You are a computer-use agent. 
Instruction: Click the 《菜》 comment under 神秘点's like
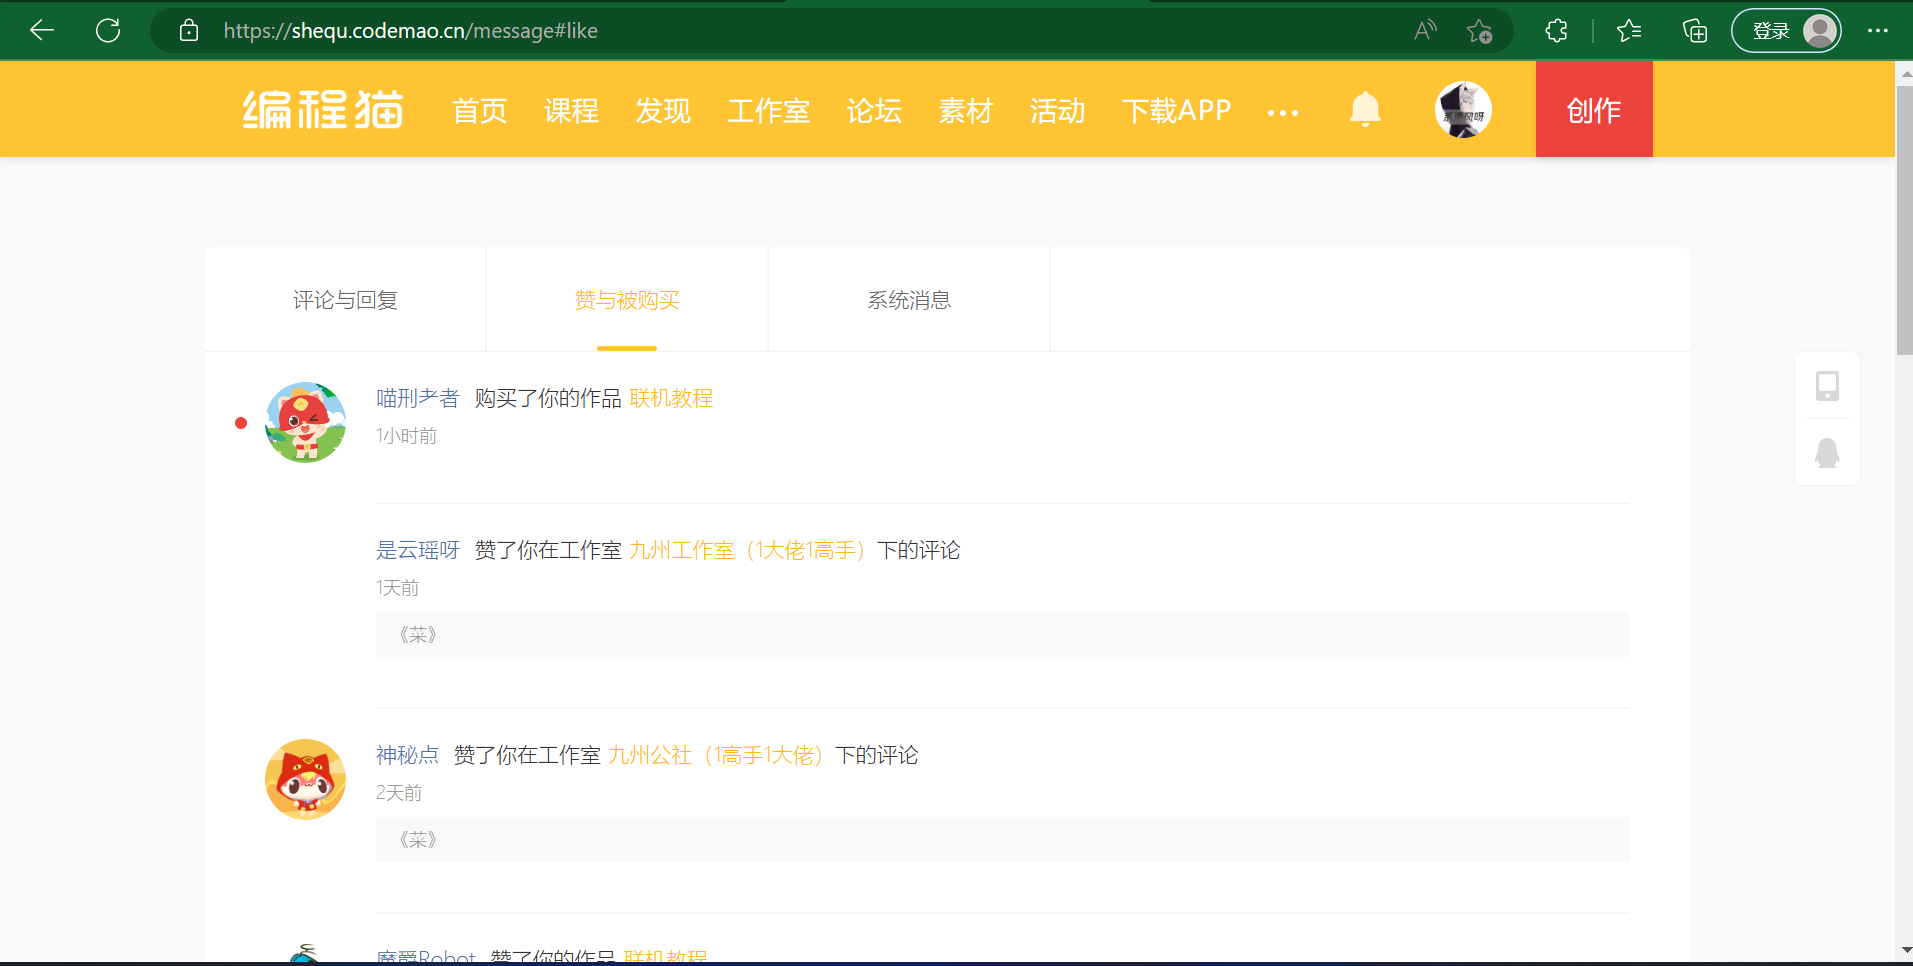coord(1003,840)
